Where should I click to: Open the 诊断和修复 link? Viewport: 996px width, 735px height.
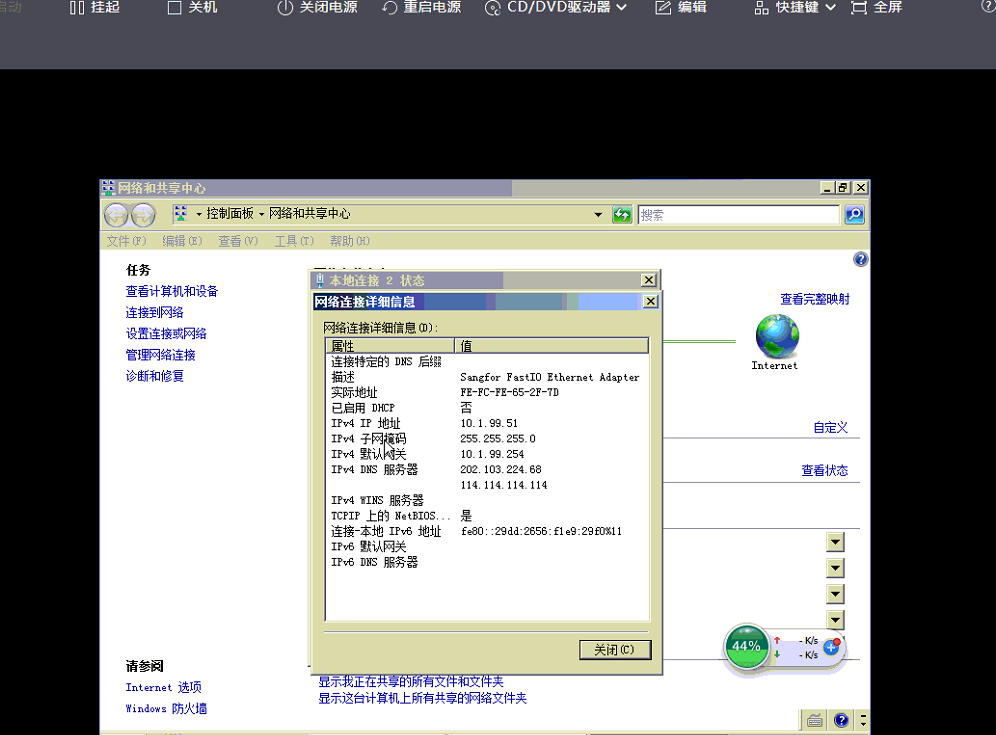(x=154, y=376)
